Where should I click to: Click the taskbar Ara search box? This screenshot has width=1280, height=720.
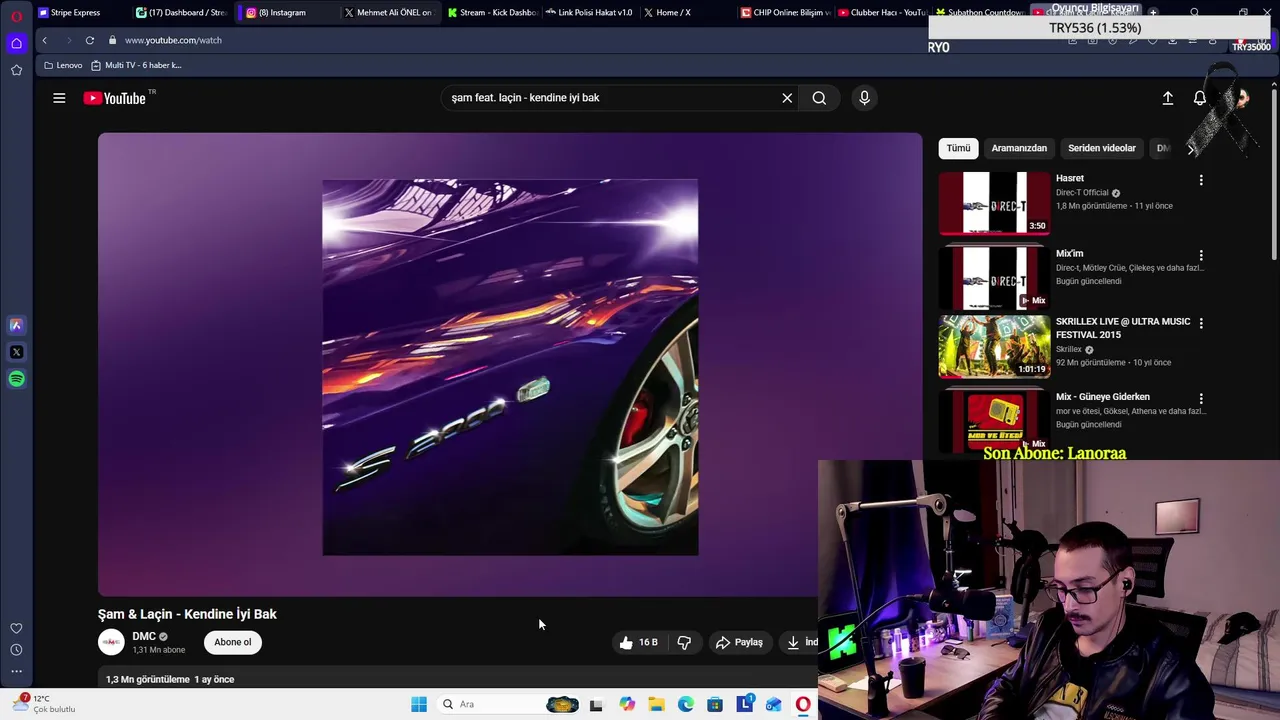[x=510, y=704]
